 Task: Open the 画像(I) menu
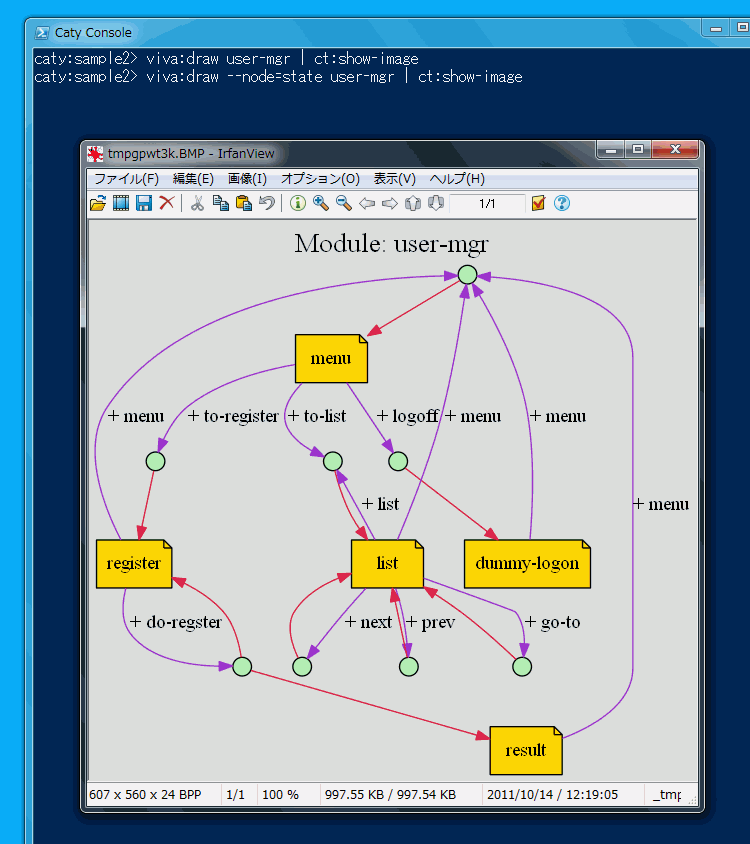[247, 179]
